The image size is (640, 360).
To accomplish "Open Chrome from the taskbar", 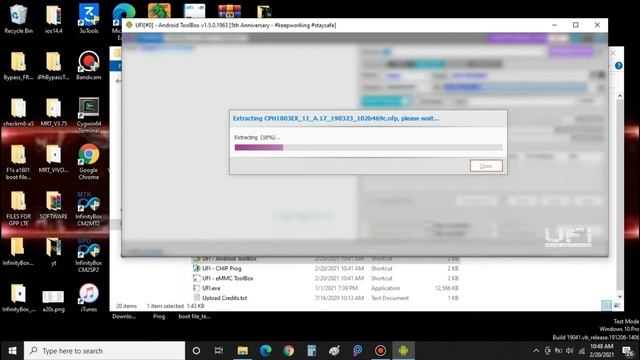I will 289,351.
